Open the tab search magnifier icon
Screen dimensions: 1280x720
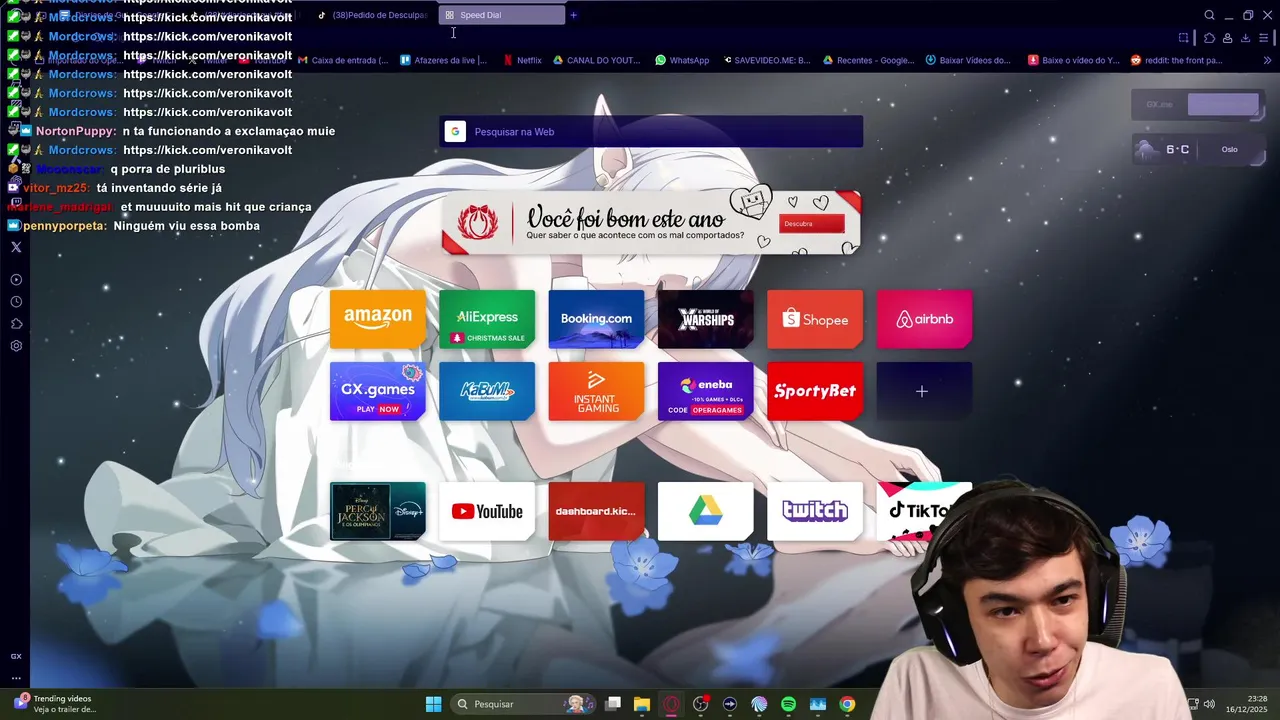point(1209,15)
